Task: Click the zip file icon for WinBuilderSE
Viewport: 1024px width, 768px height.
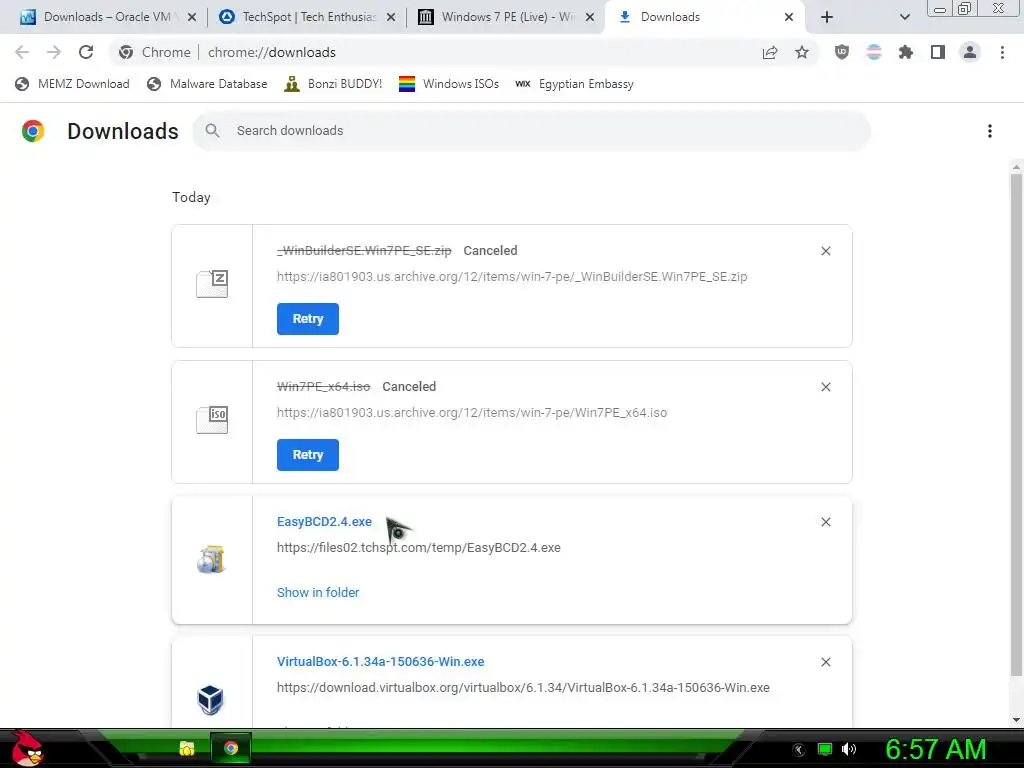Action: point(212,284)
